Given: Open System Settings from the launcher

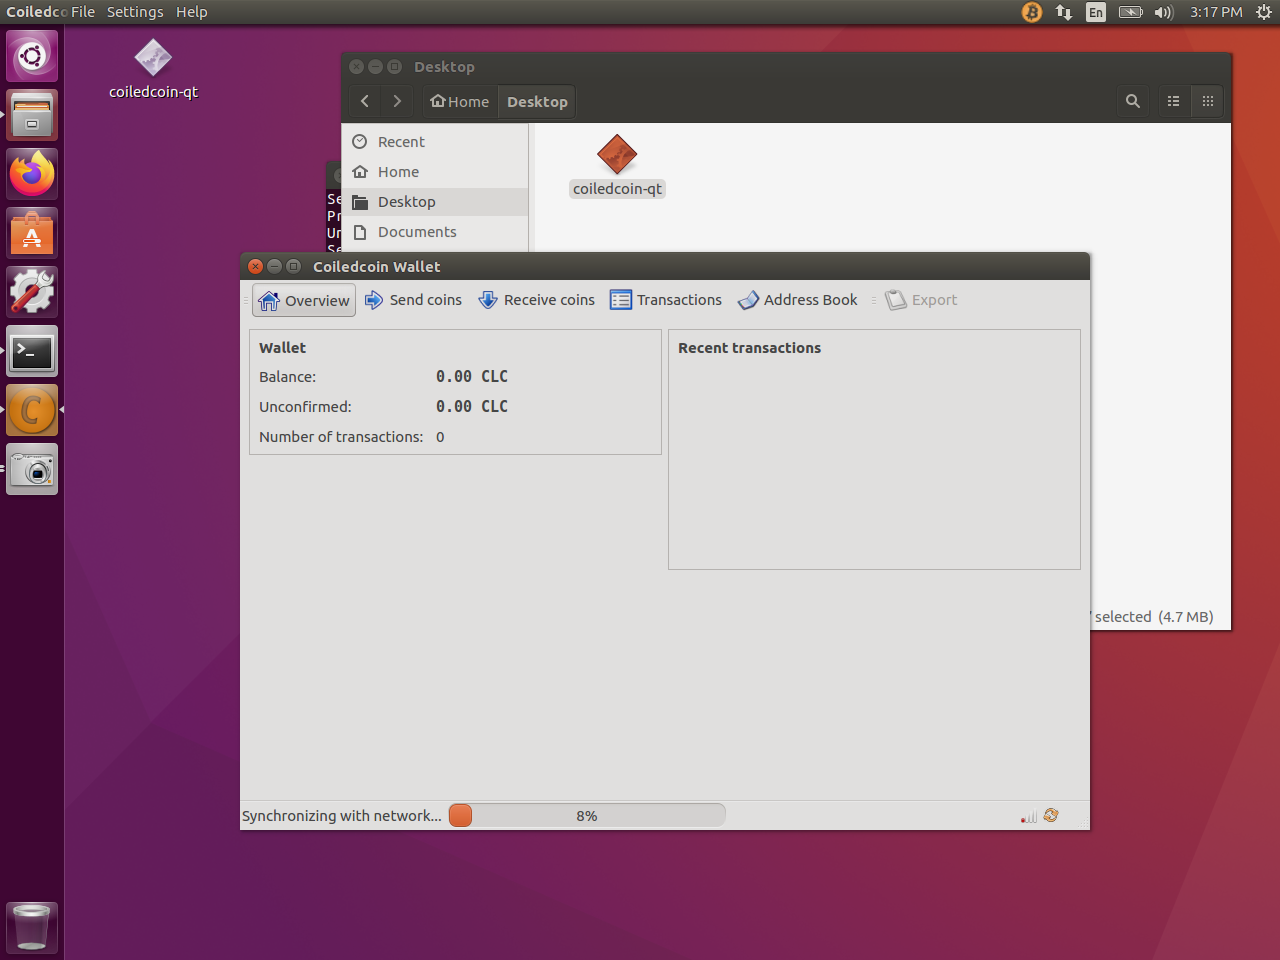Looking at the screenshot, I should [32, 292].
